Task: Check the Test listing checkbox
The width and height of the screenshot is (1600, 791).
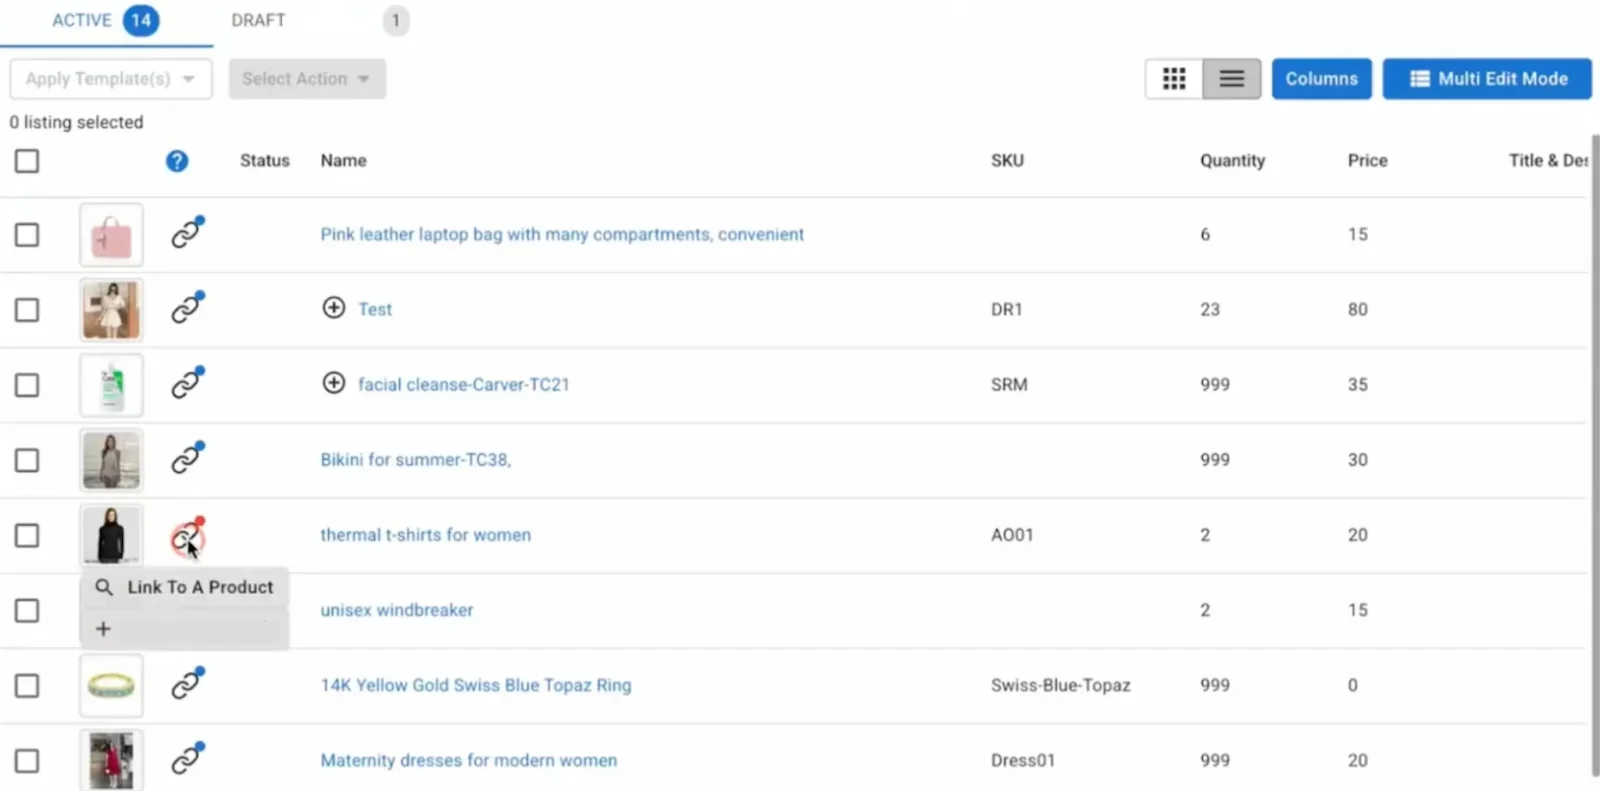Action: click(27, 310)
